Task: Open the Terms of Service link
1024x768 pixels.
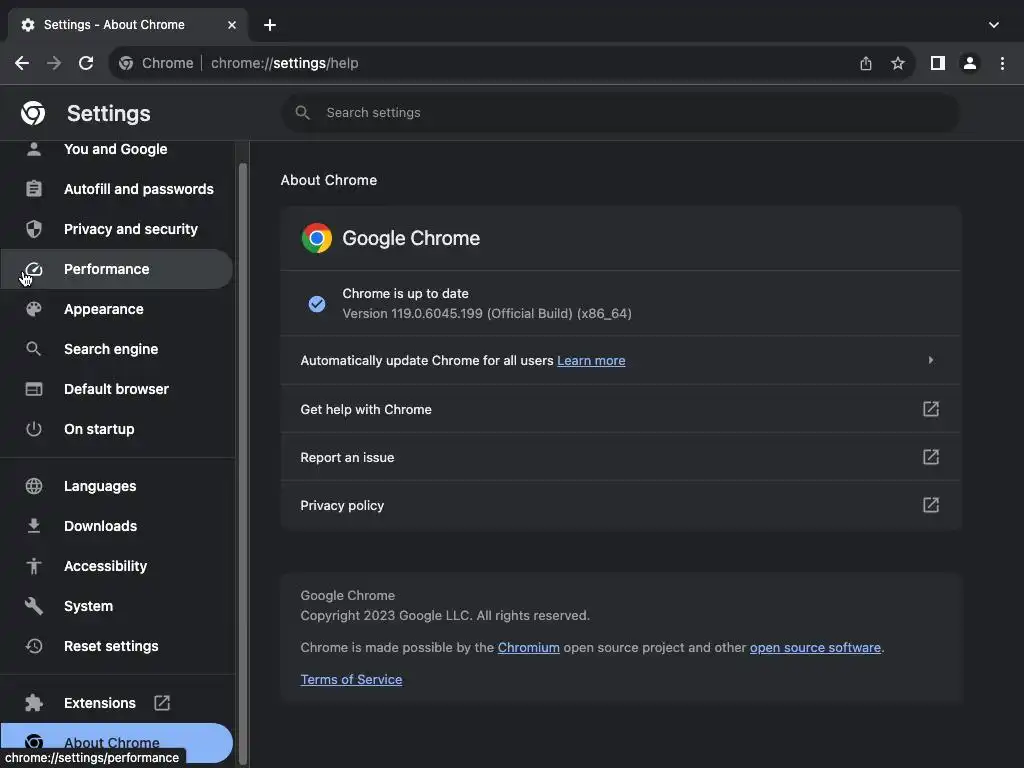Action: [x=351, y=679]
